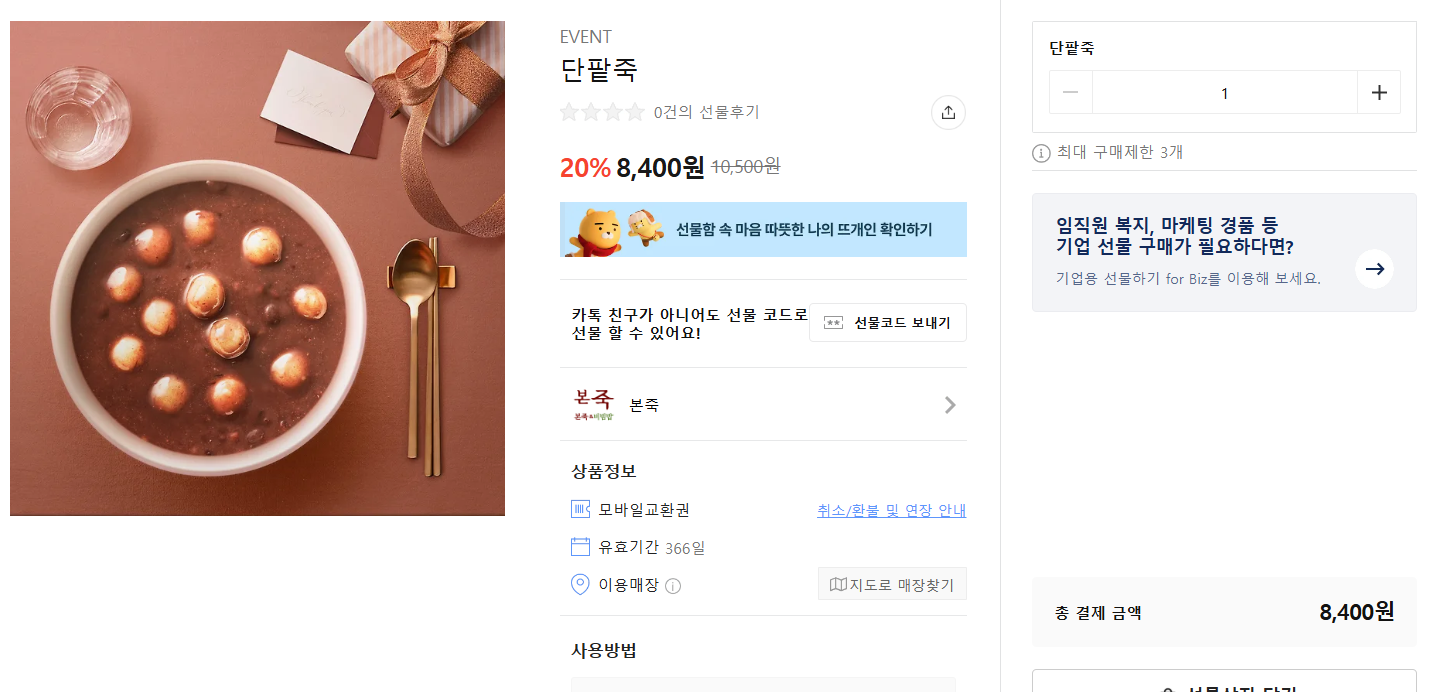
Task: Click the 본죽 brand logo
Action: (593, 404)
